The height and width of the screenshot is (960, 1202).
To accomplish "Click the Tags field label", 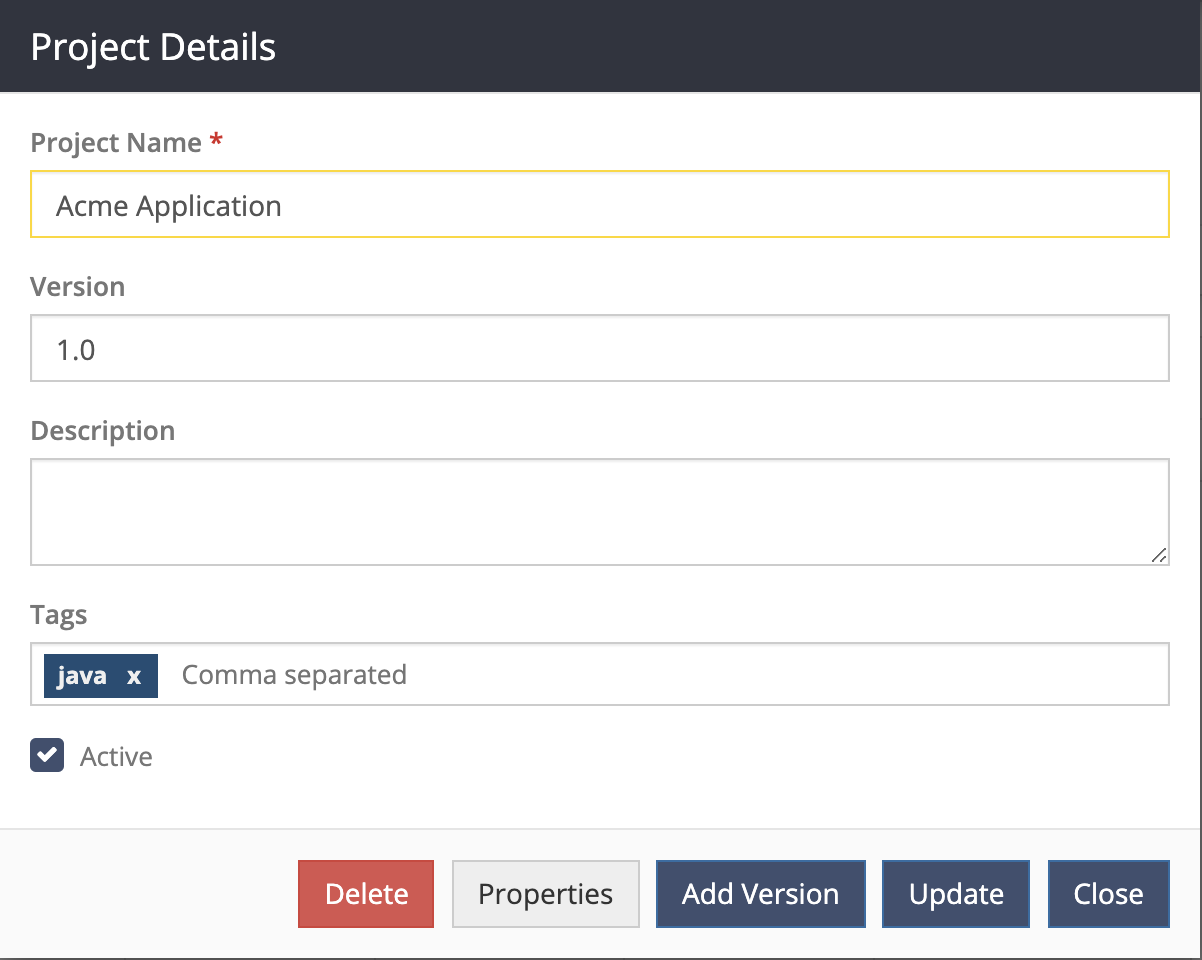I will [x=58, y=615].
